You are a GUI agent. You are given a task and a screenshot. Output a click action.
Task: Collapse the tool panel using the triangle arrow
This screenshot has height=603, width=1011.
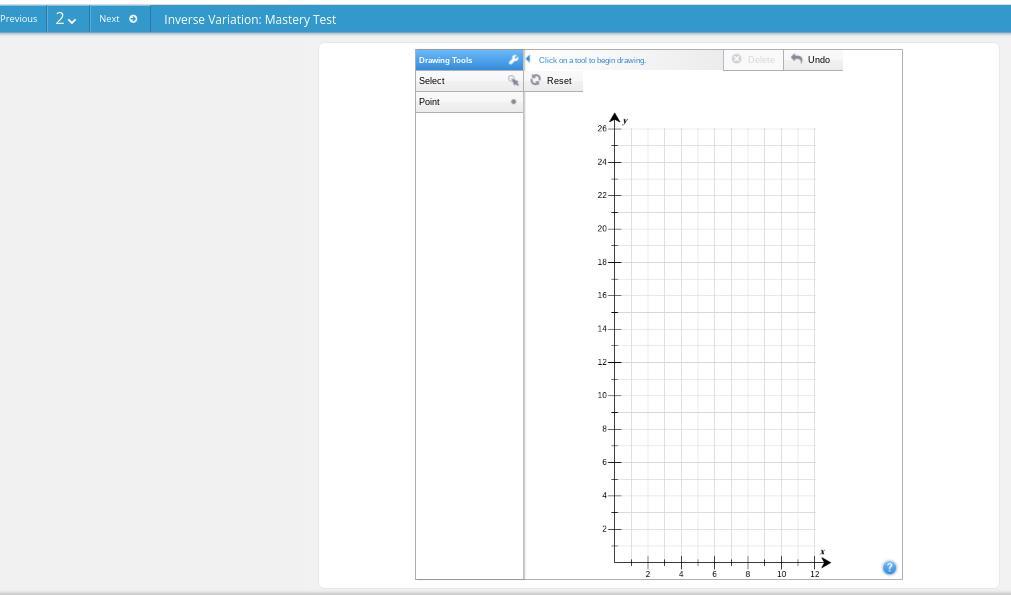coord(529,59)
